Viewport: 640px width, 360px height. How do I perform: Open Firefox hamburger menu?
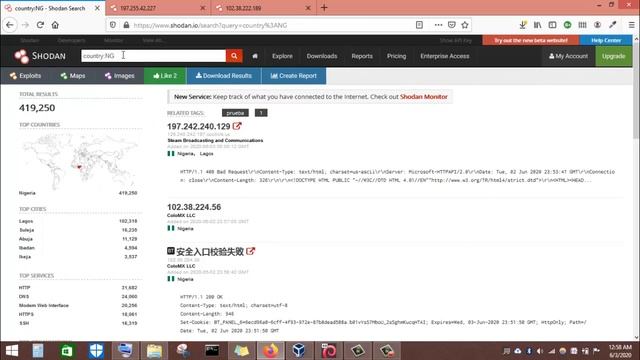631,25
